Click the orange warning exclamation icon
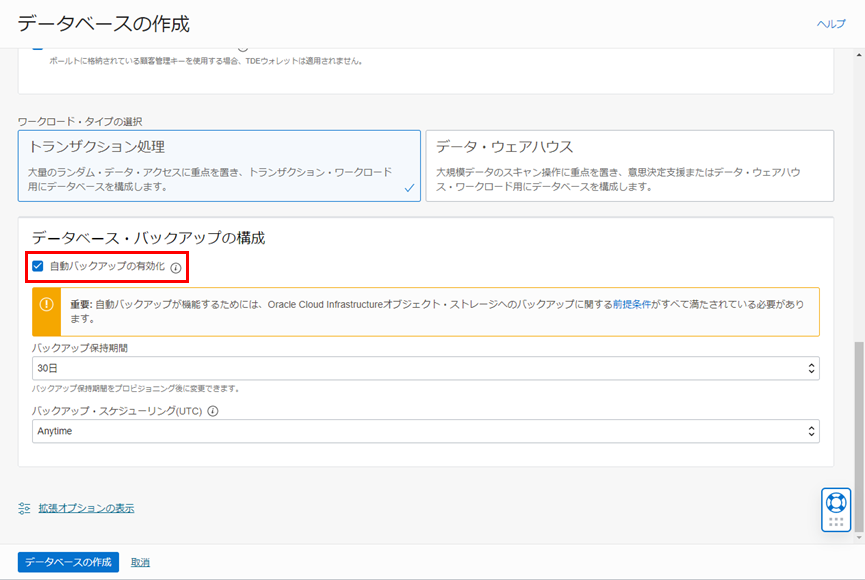The image size is (865, 580). tap(47, 305)
